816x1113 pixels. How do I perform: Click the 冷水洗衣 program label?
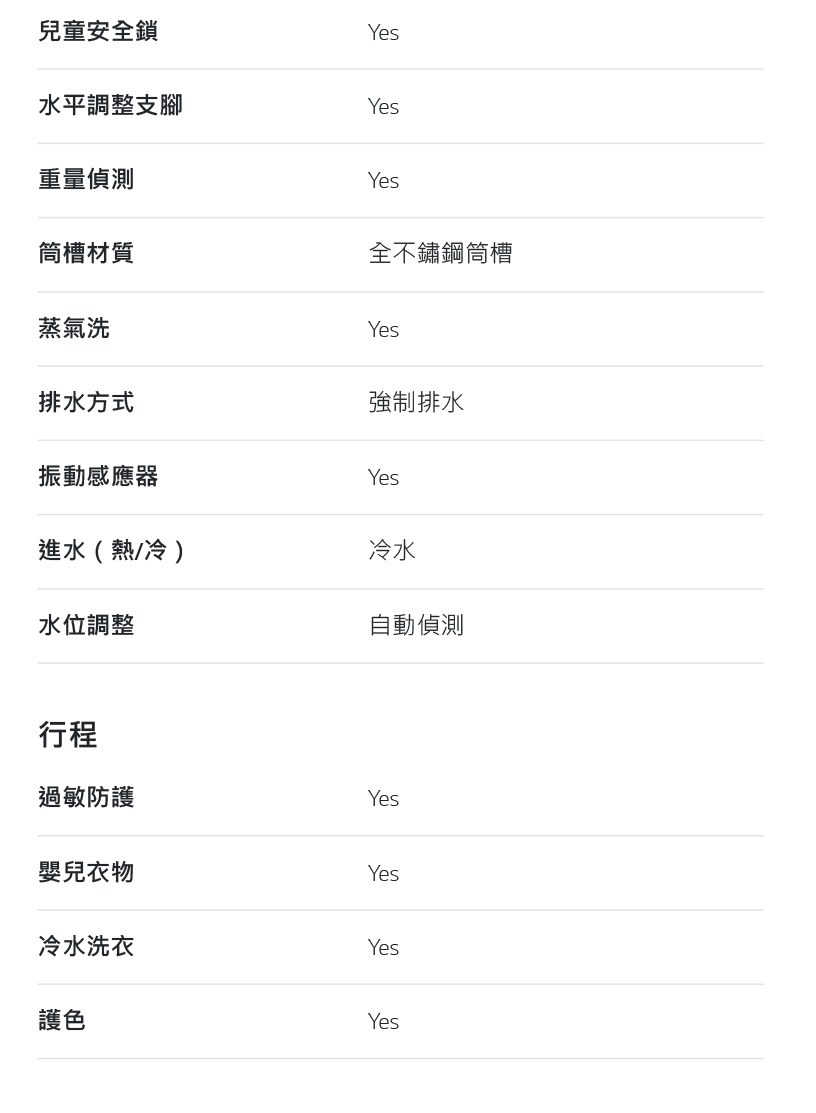86,946
